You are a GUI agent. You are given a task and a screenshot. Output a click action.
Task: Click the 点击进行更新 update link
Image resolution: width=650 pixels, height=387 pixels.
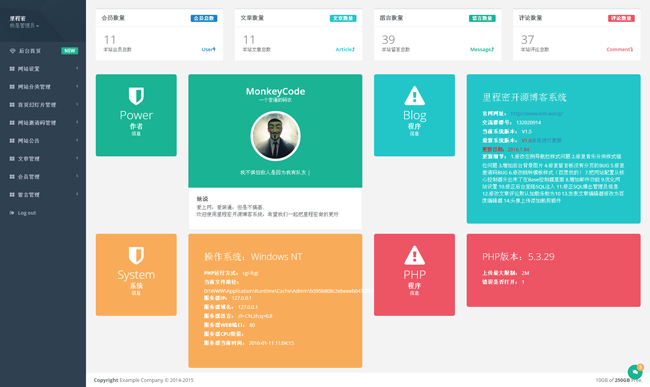[546, 140]
